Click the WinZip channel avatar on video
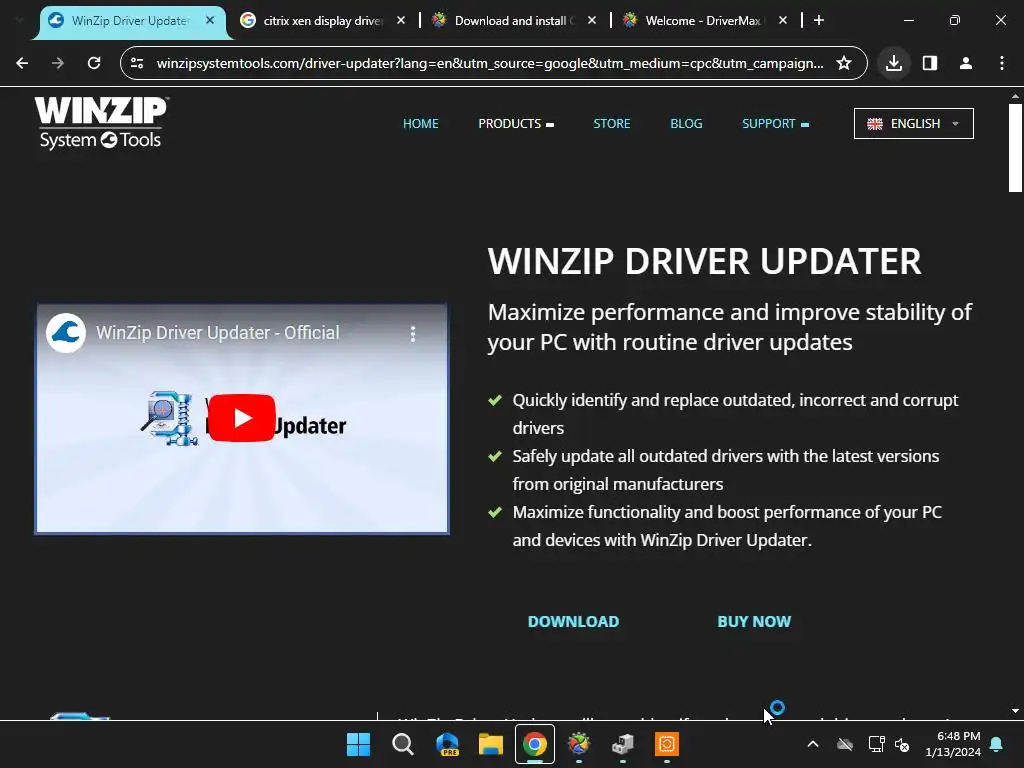This screenshot has height=768, width=1024. (x=66, y=333)
